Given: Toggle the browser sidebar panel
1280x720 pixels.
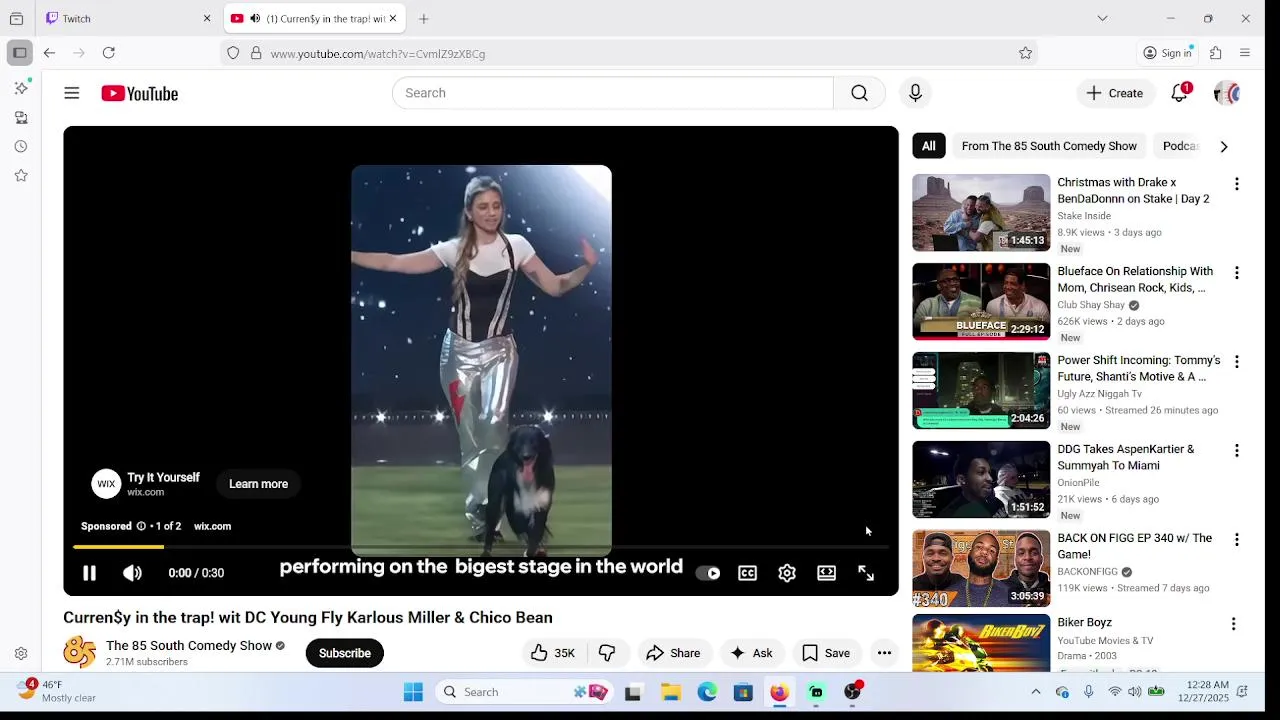Looking at the screenshot, I should (20, 53).
